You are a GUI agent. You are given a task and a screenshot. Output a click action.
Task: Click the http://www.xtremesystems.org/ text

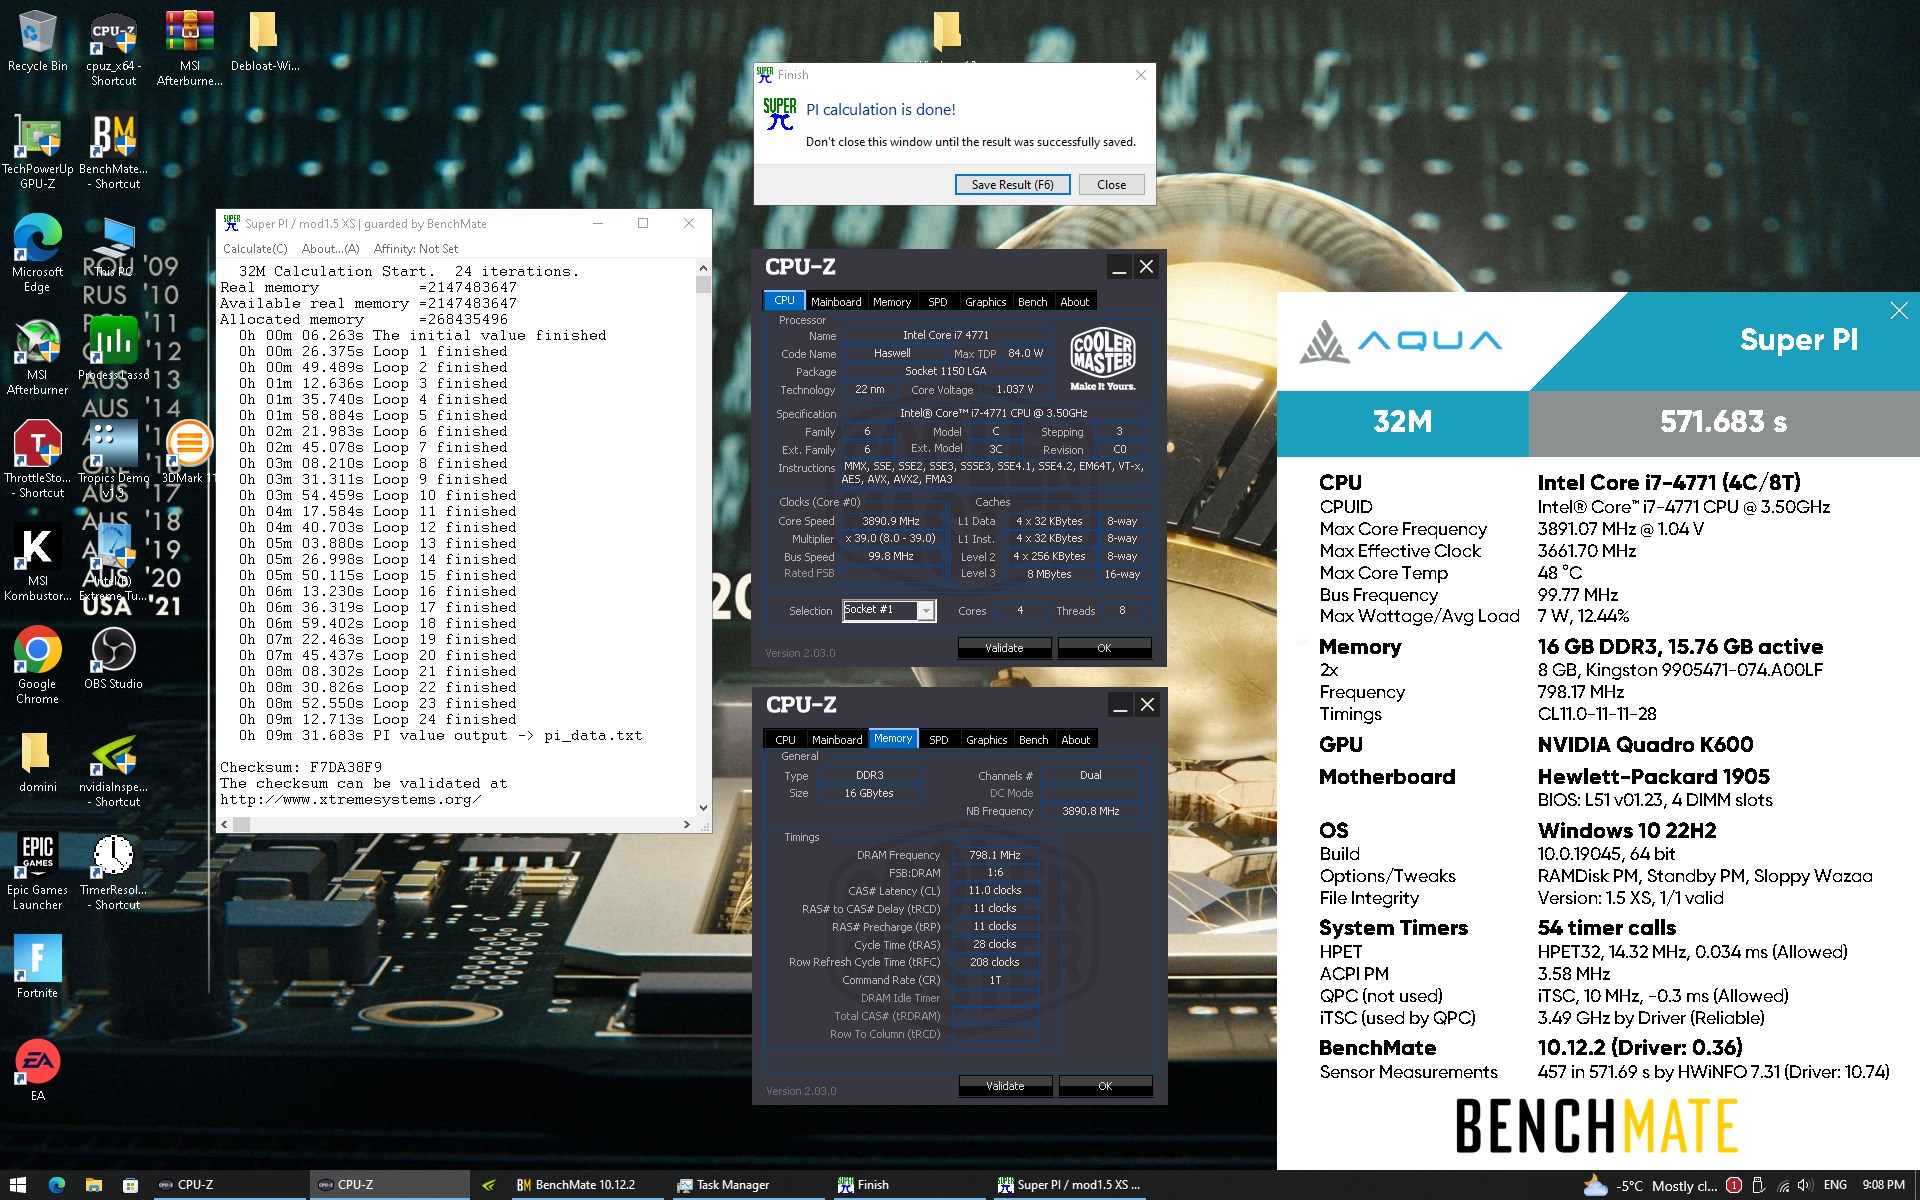coord(351,800)
